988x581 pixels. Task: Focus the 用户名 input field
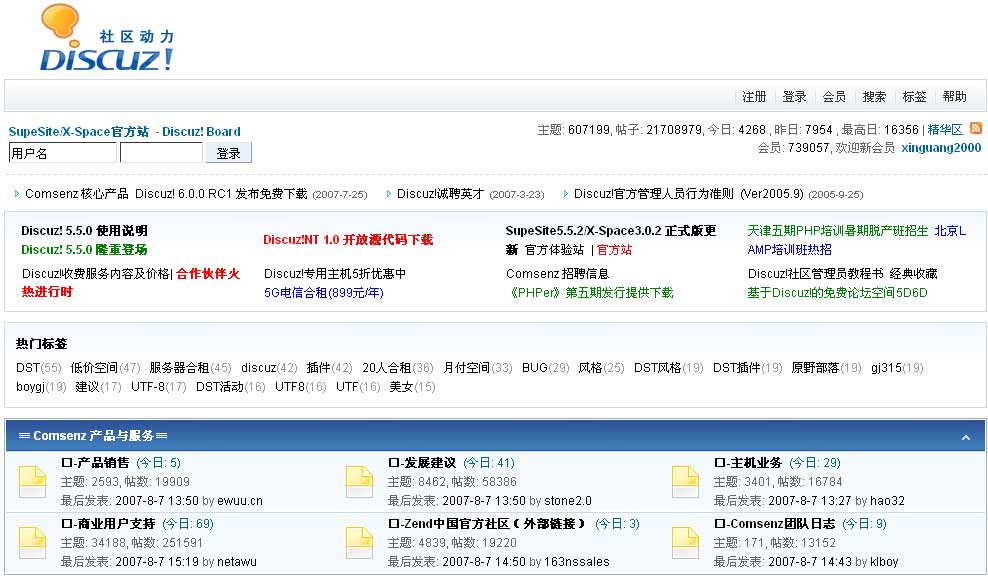62,153
